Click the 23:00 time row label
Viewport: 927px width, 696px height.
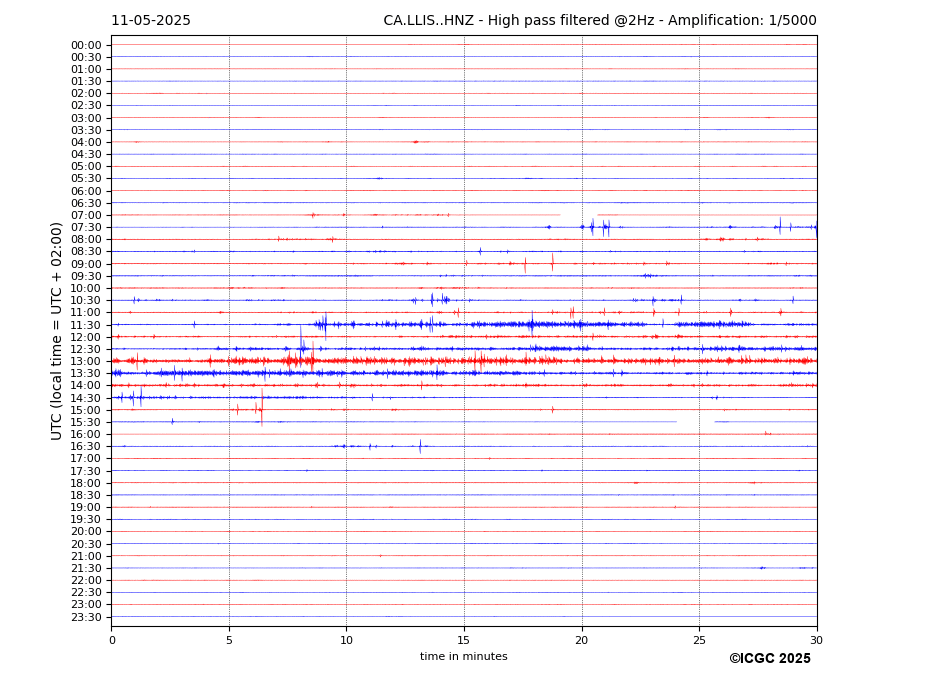pos(86,605)
